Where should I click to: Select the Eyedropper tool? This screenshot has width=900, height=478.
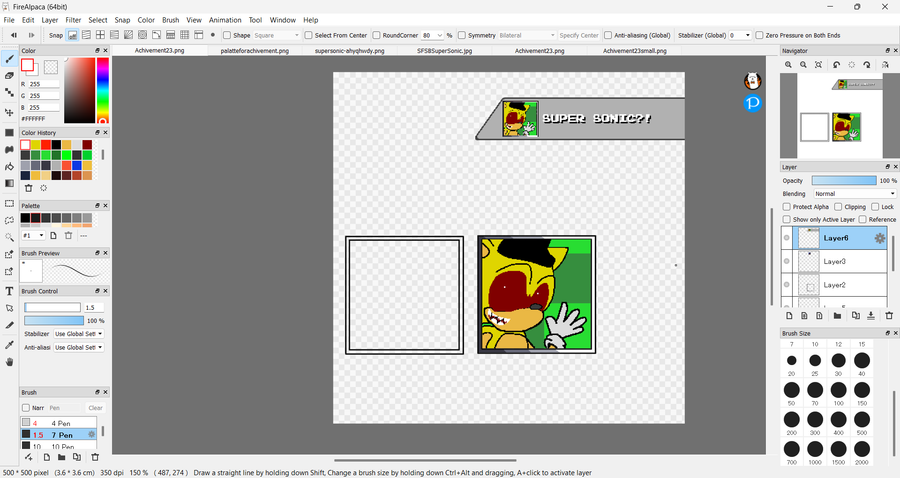(x=9, y=345)
